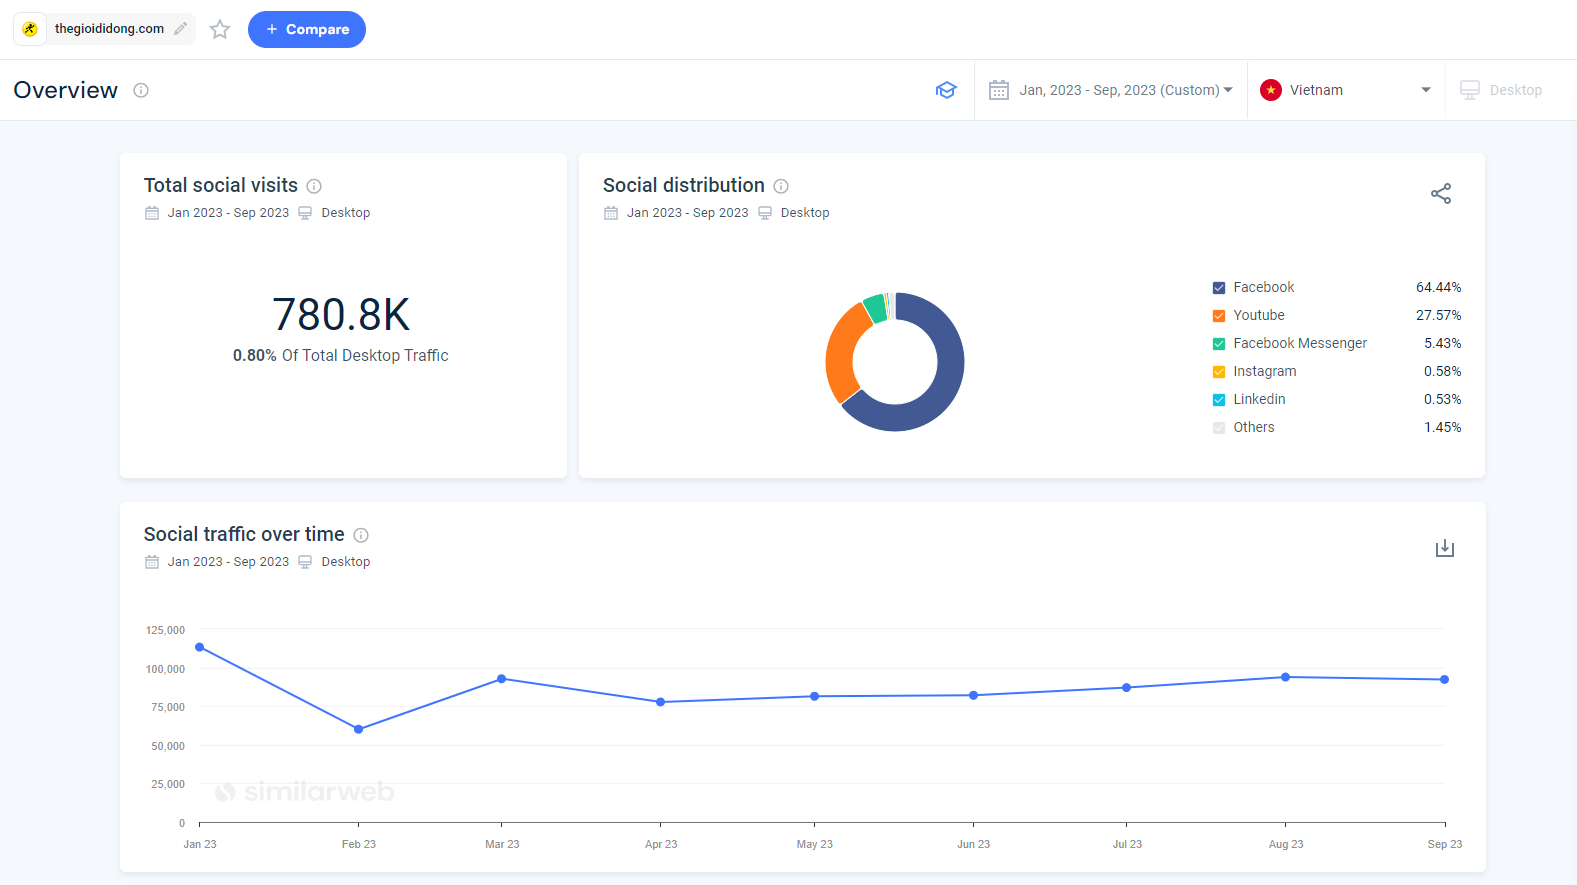The width and height of the screenshot is (1577, 885).
Task: Click the thegioididong.com domain name
Action: tap(109, 29)
